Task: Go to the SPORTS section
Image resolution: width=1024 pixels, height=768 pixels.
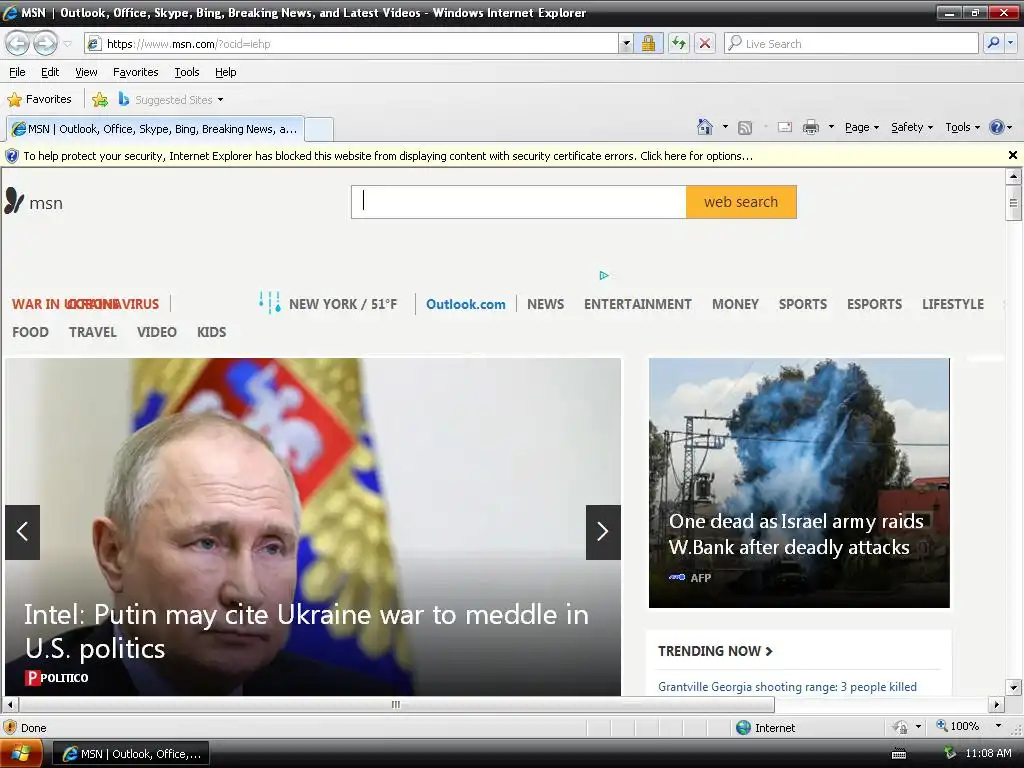Action: (803, 304)
